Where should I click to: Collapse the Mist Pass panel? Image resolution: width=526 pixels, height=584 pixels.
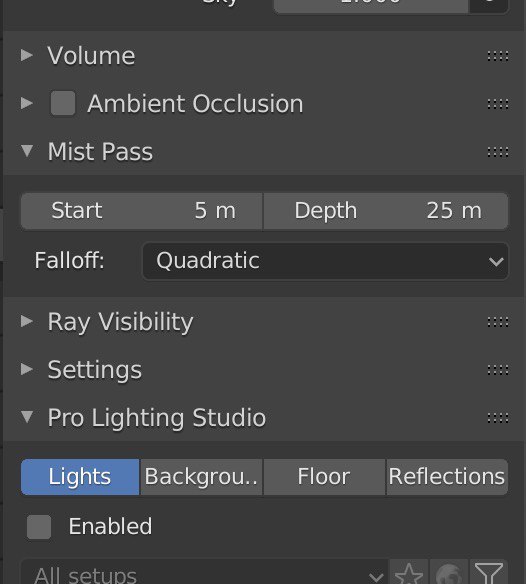tap(27, 151)
